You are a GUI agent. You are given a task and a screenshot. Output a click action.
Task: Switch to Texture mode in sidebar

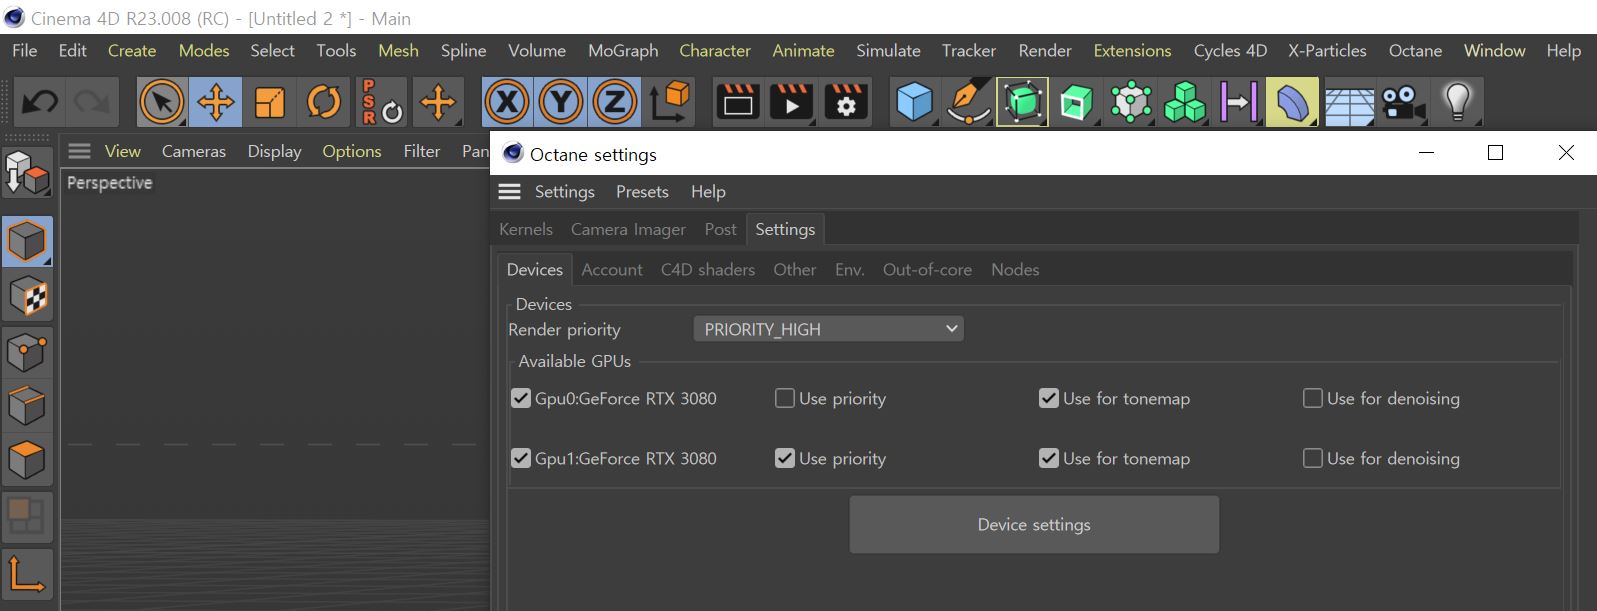pyautogui.click(x=27, y=297)
